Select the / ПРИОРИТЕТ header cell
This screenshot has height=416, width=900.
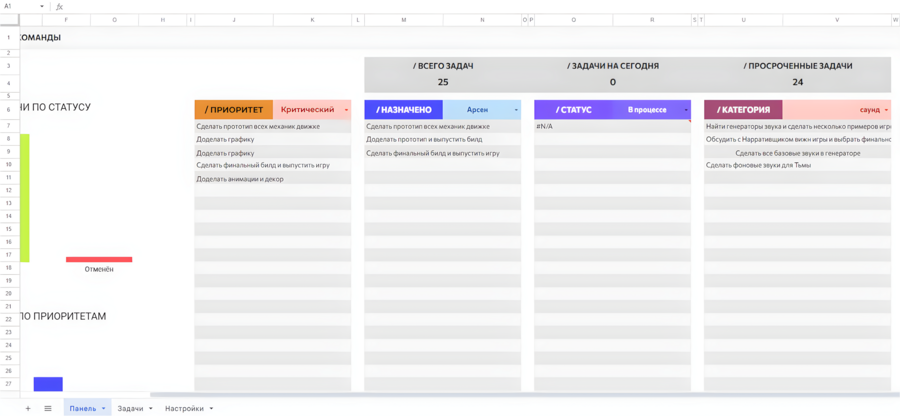click(234, 110)
